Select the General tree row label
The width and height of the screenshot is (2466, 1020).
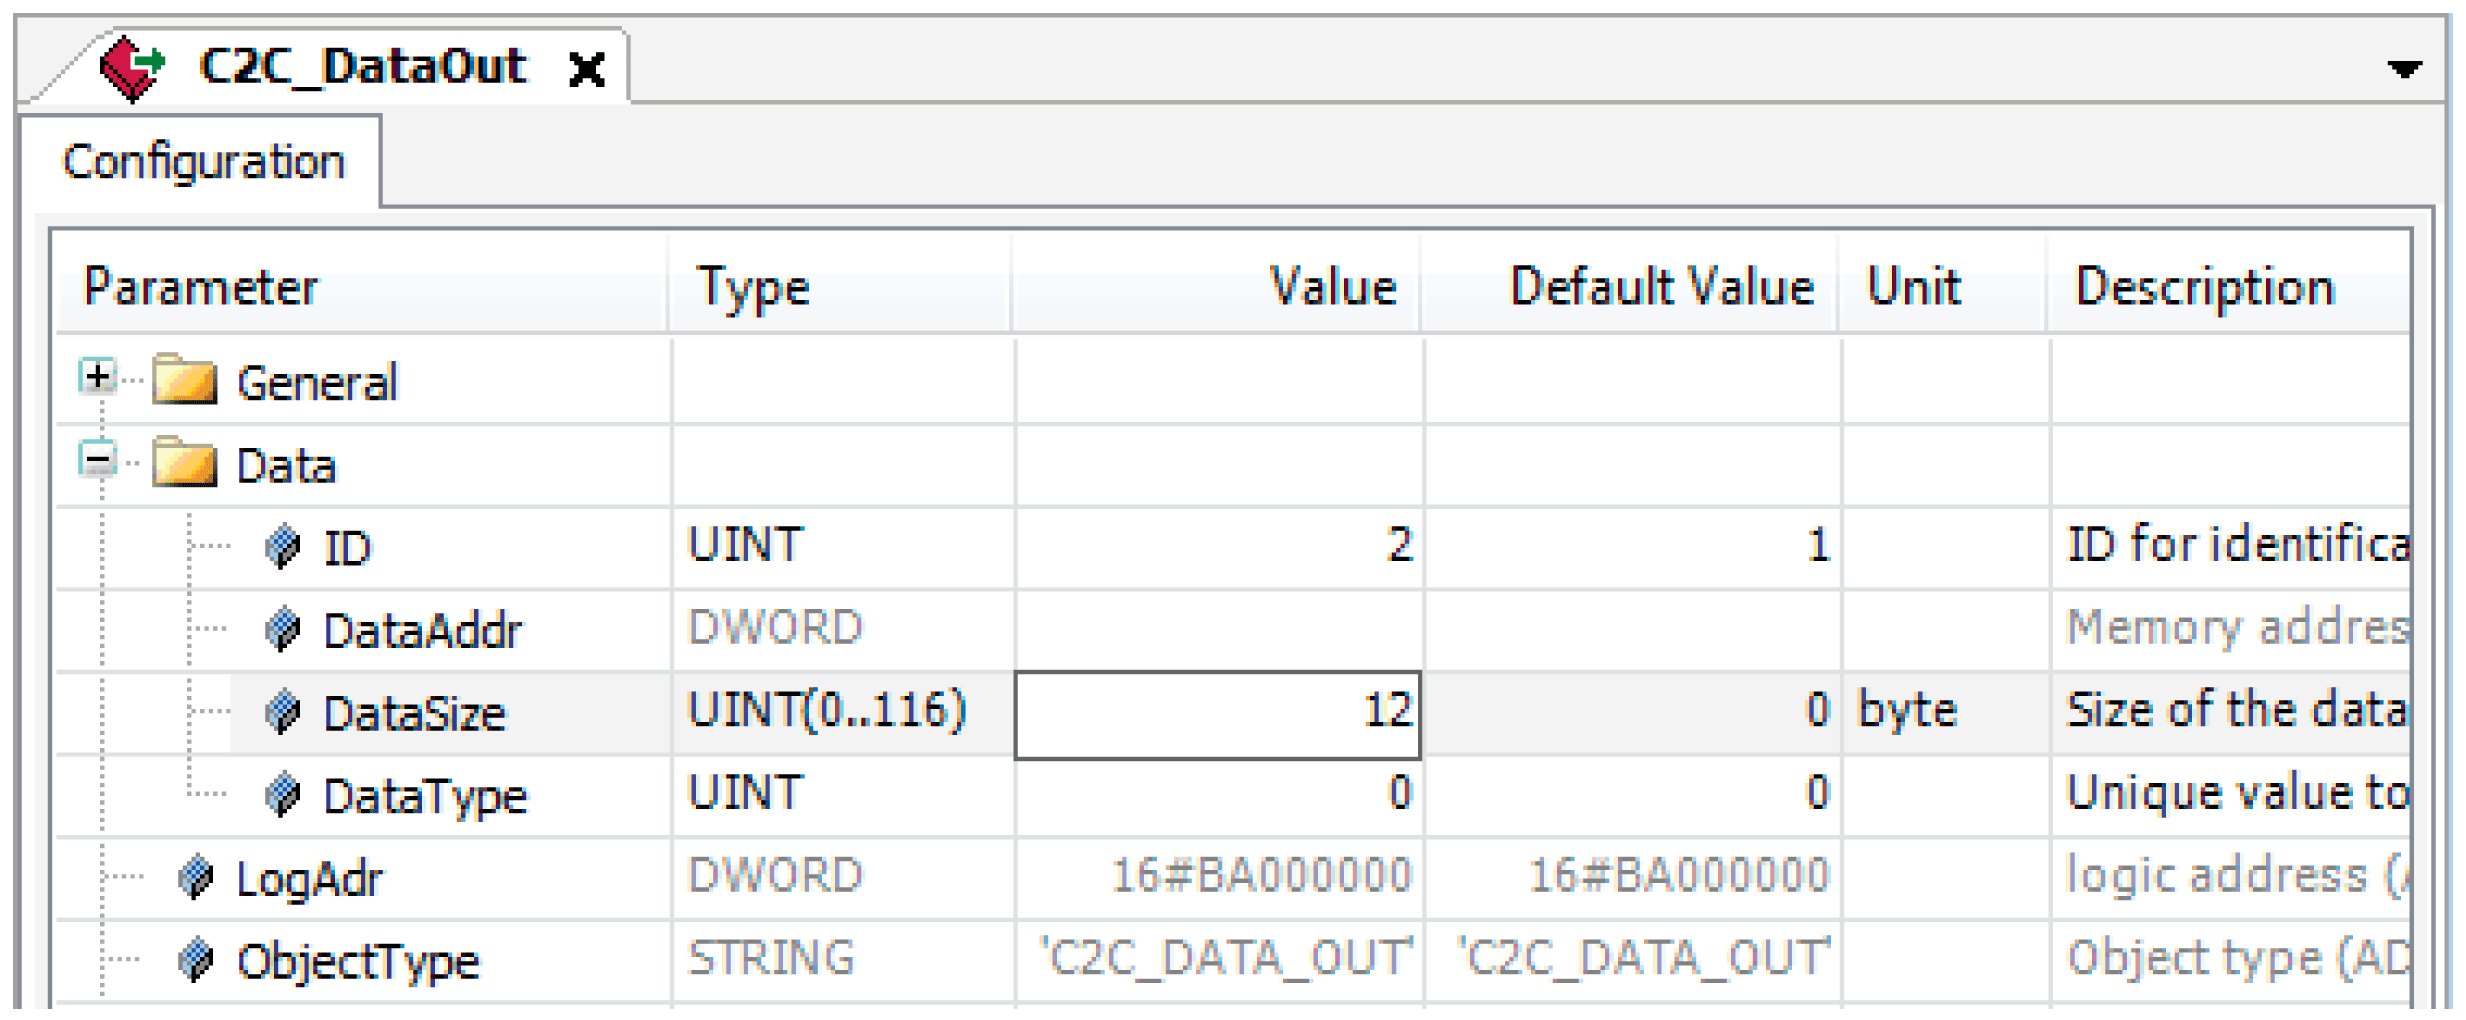(317, 383)
